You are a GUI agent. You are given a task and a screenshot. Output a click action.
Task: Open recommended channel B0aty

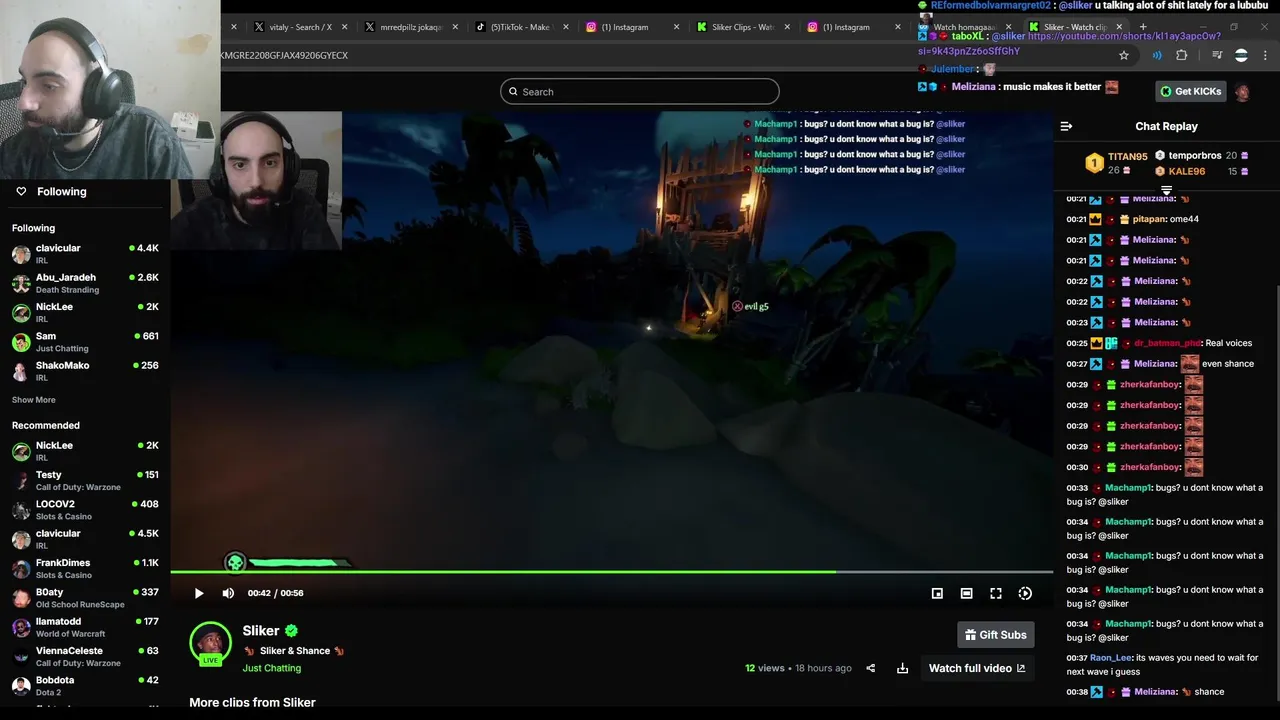[85, 598]
